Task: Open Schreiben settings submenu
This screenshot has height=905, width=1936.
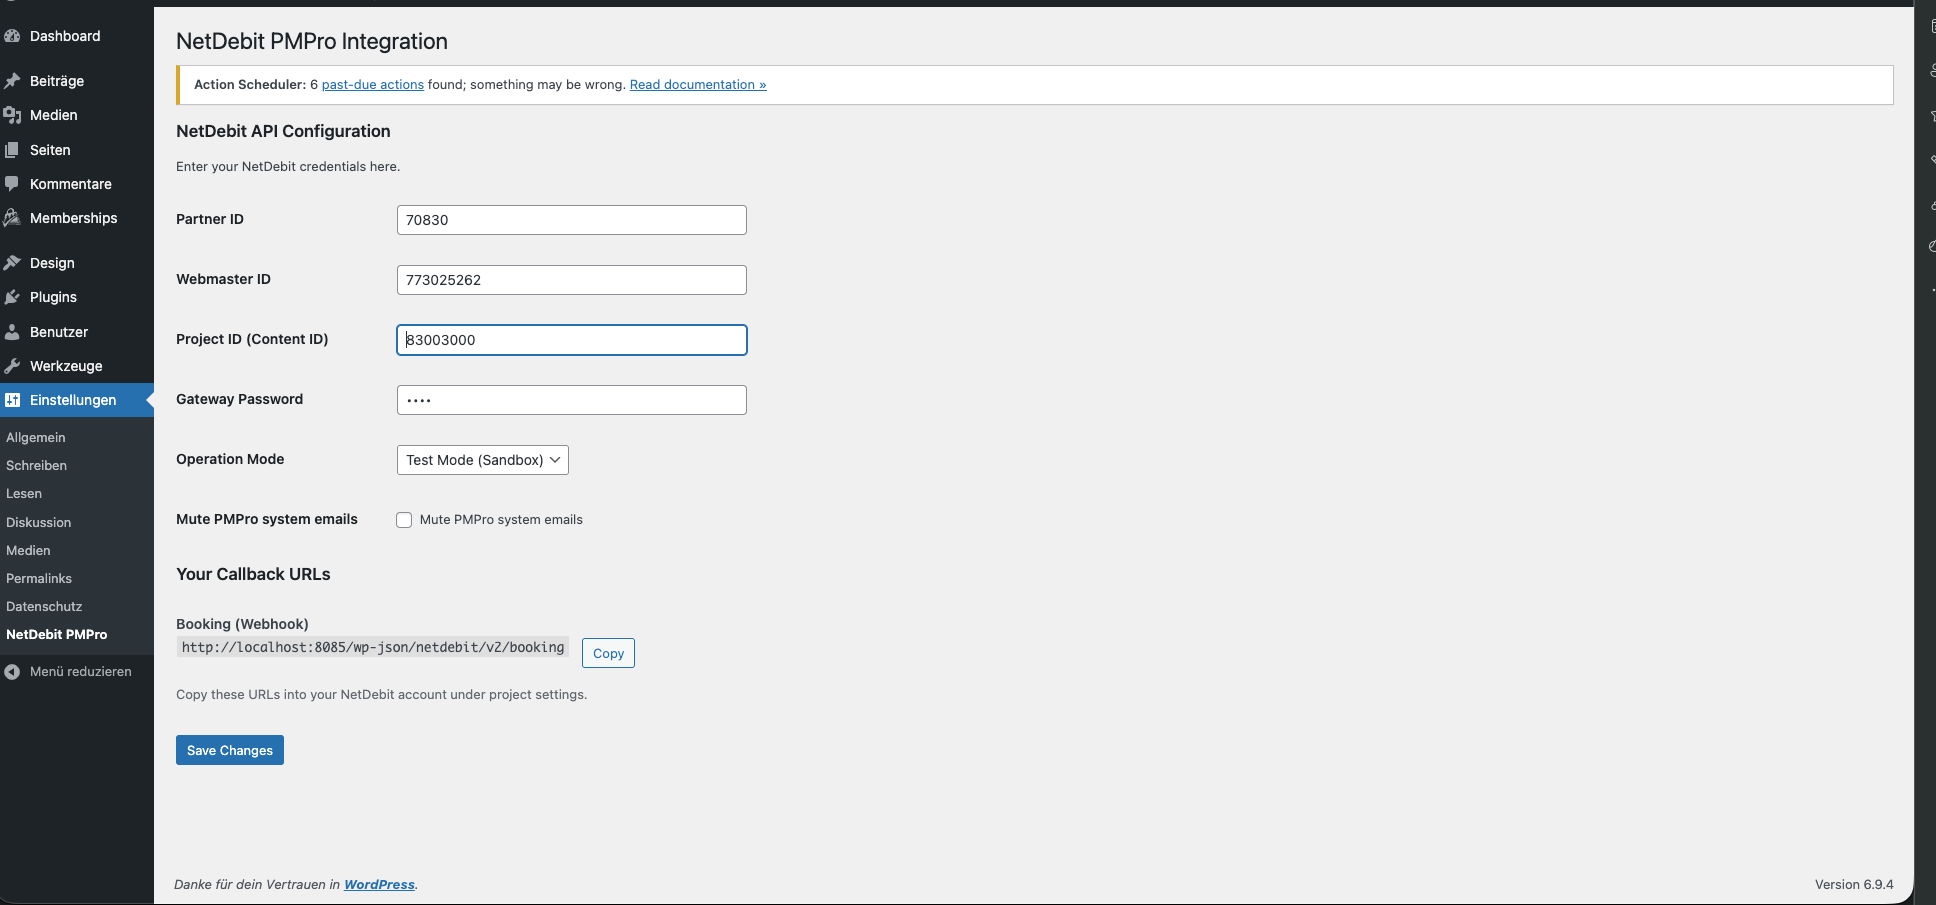Action: click(37, 466)
